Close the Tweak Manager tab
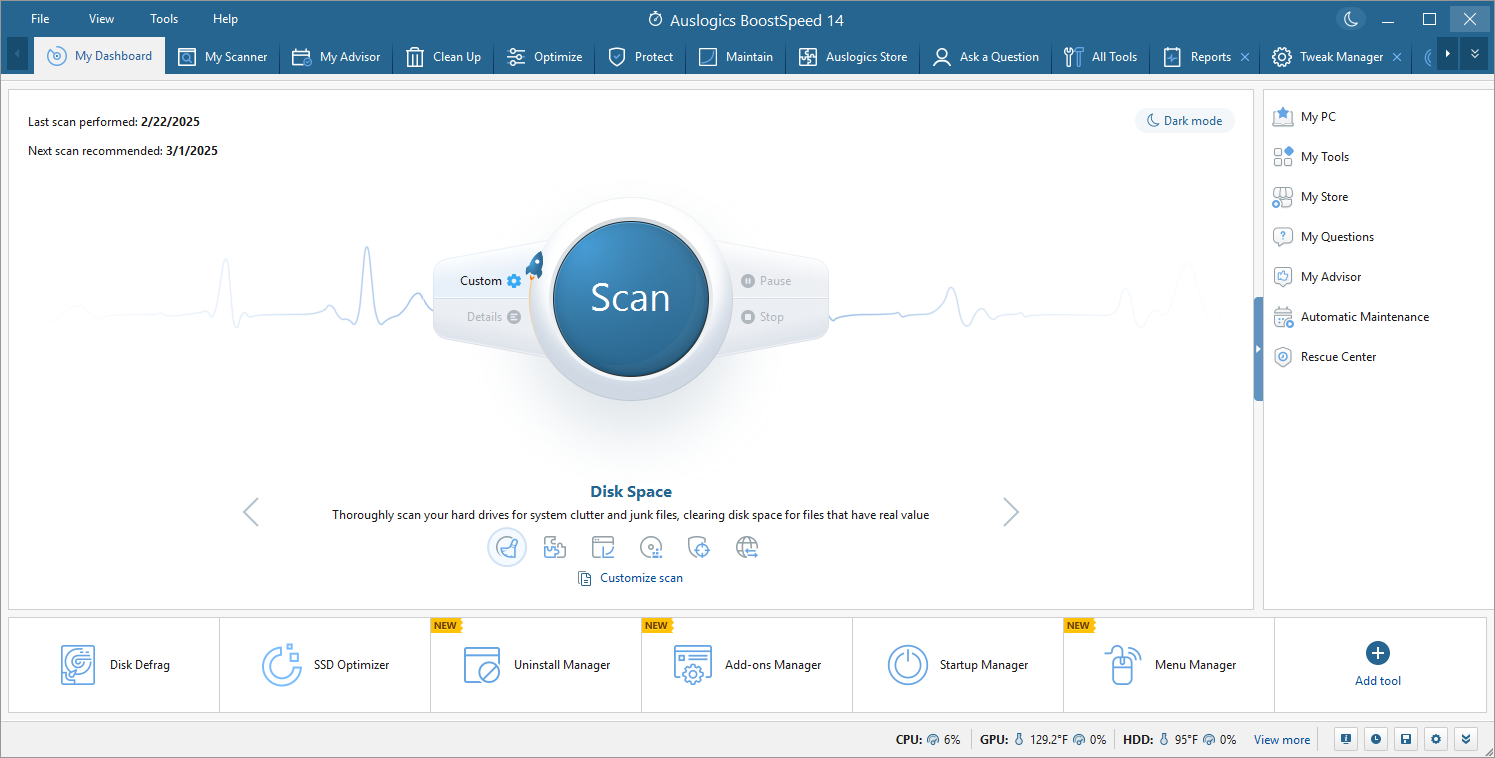 coord(1397,57)
